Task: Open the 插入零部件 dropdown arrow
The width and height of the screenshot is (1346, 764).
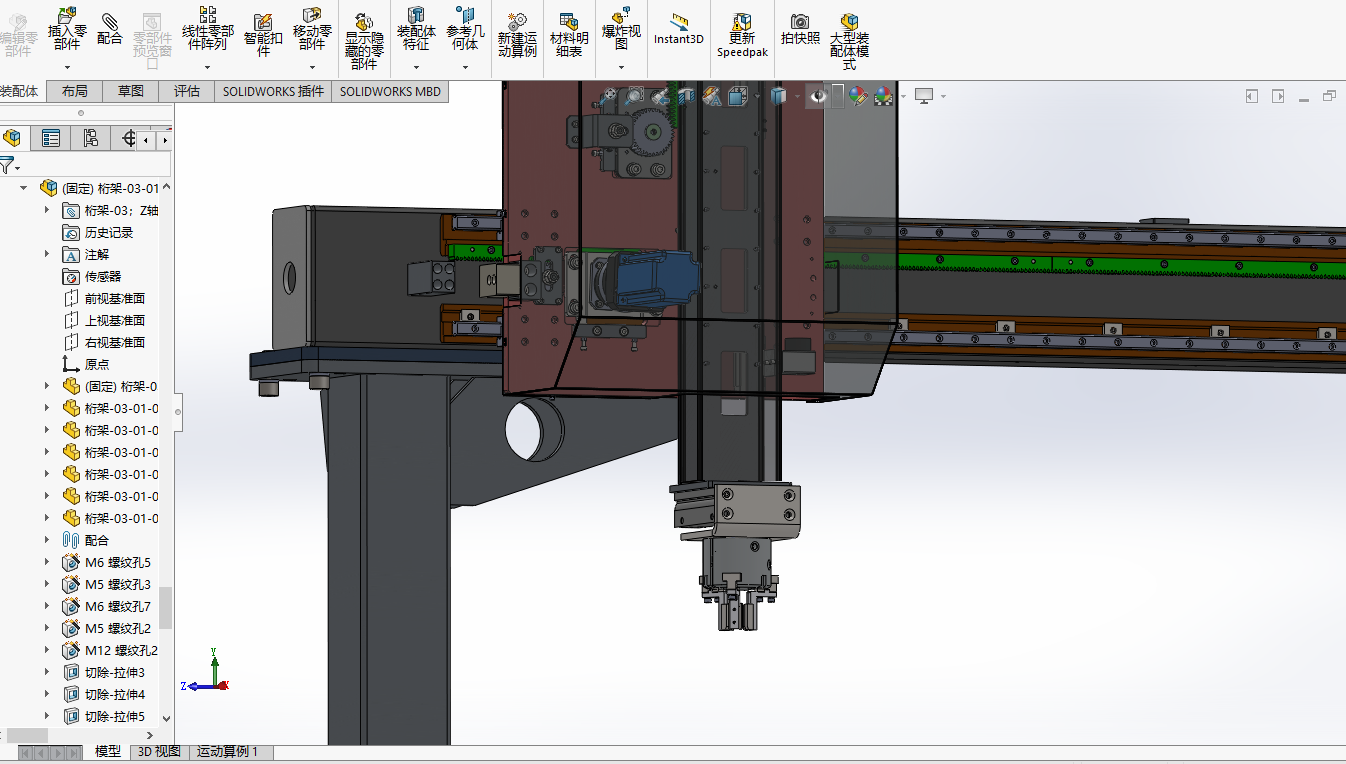Action: pyautogui.click(x=67, y=68)
